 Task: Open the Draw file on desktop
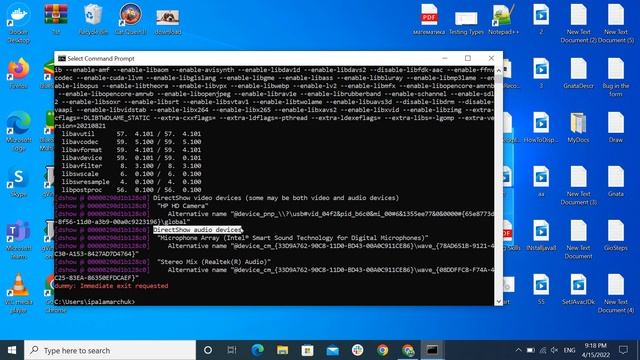coord(616,127)
